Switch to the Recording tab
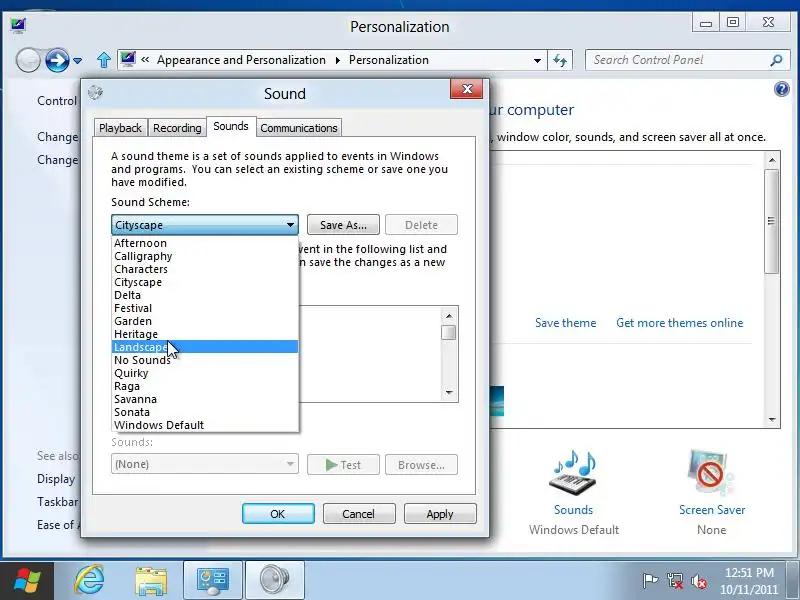 tap(177, 128)
